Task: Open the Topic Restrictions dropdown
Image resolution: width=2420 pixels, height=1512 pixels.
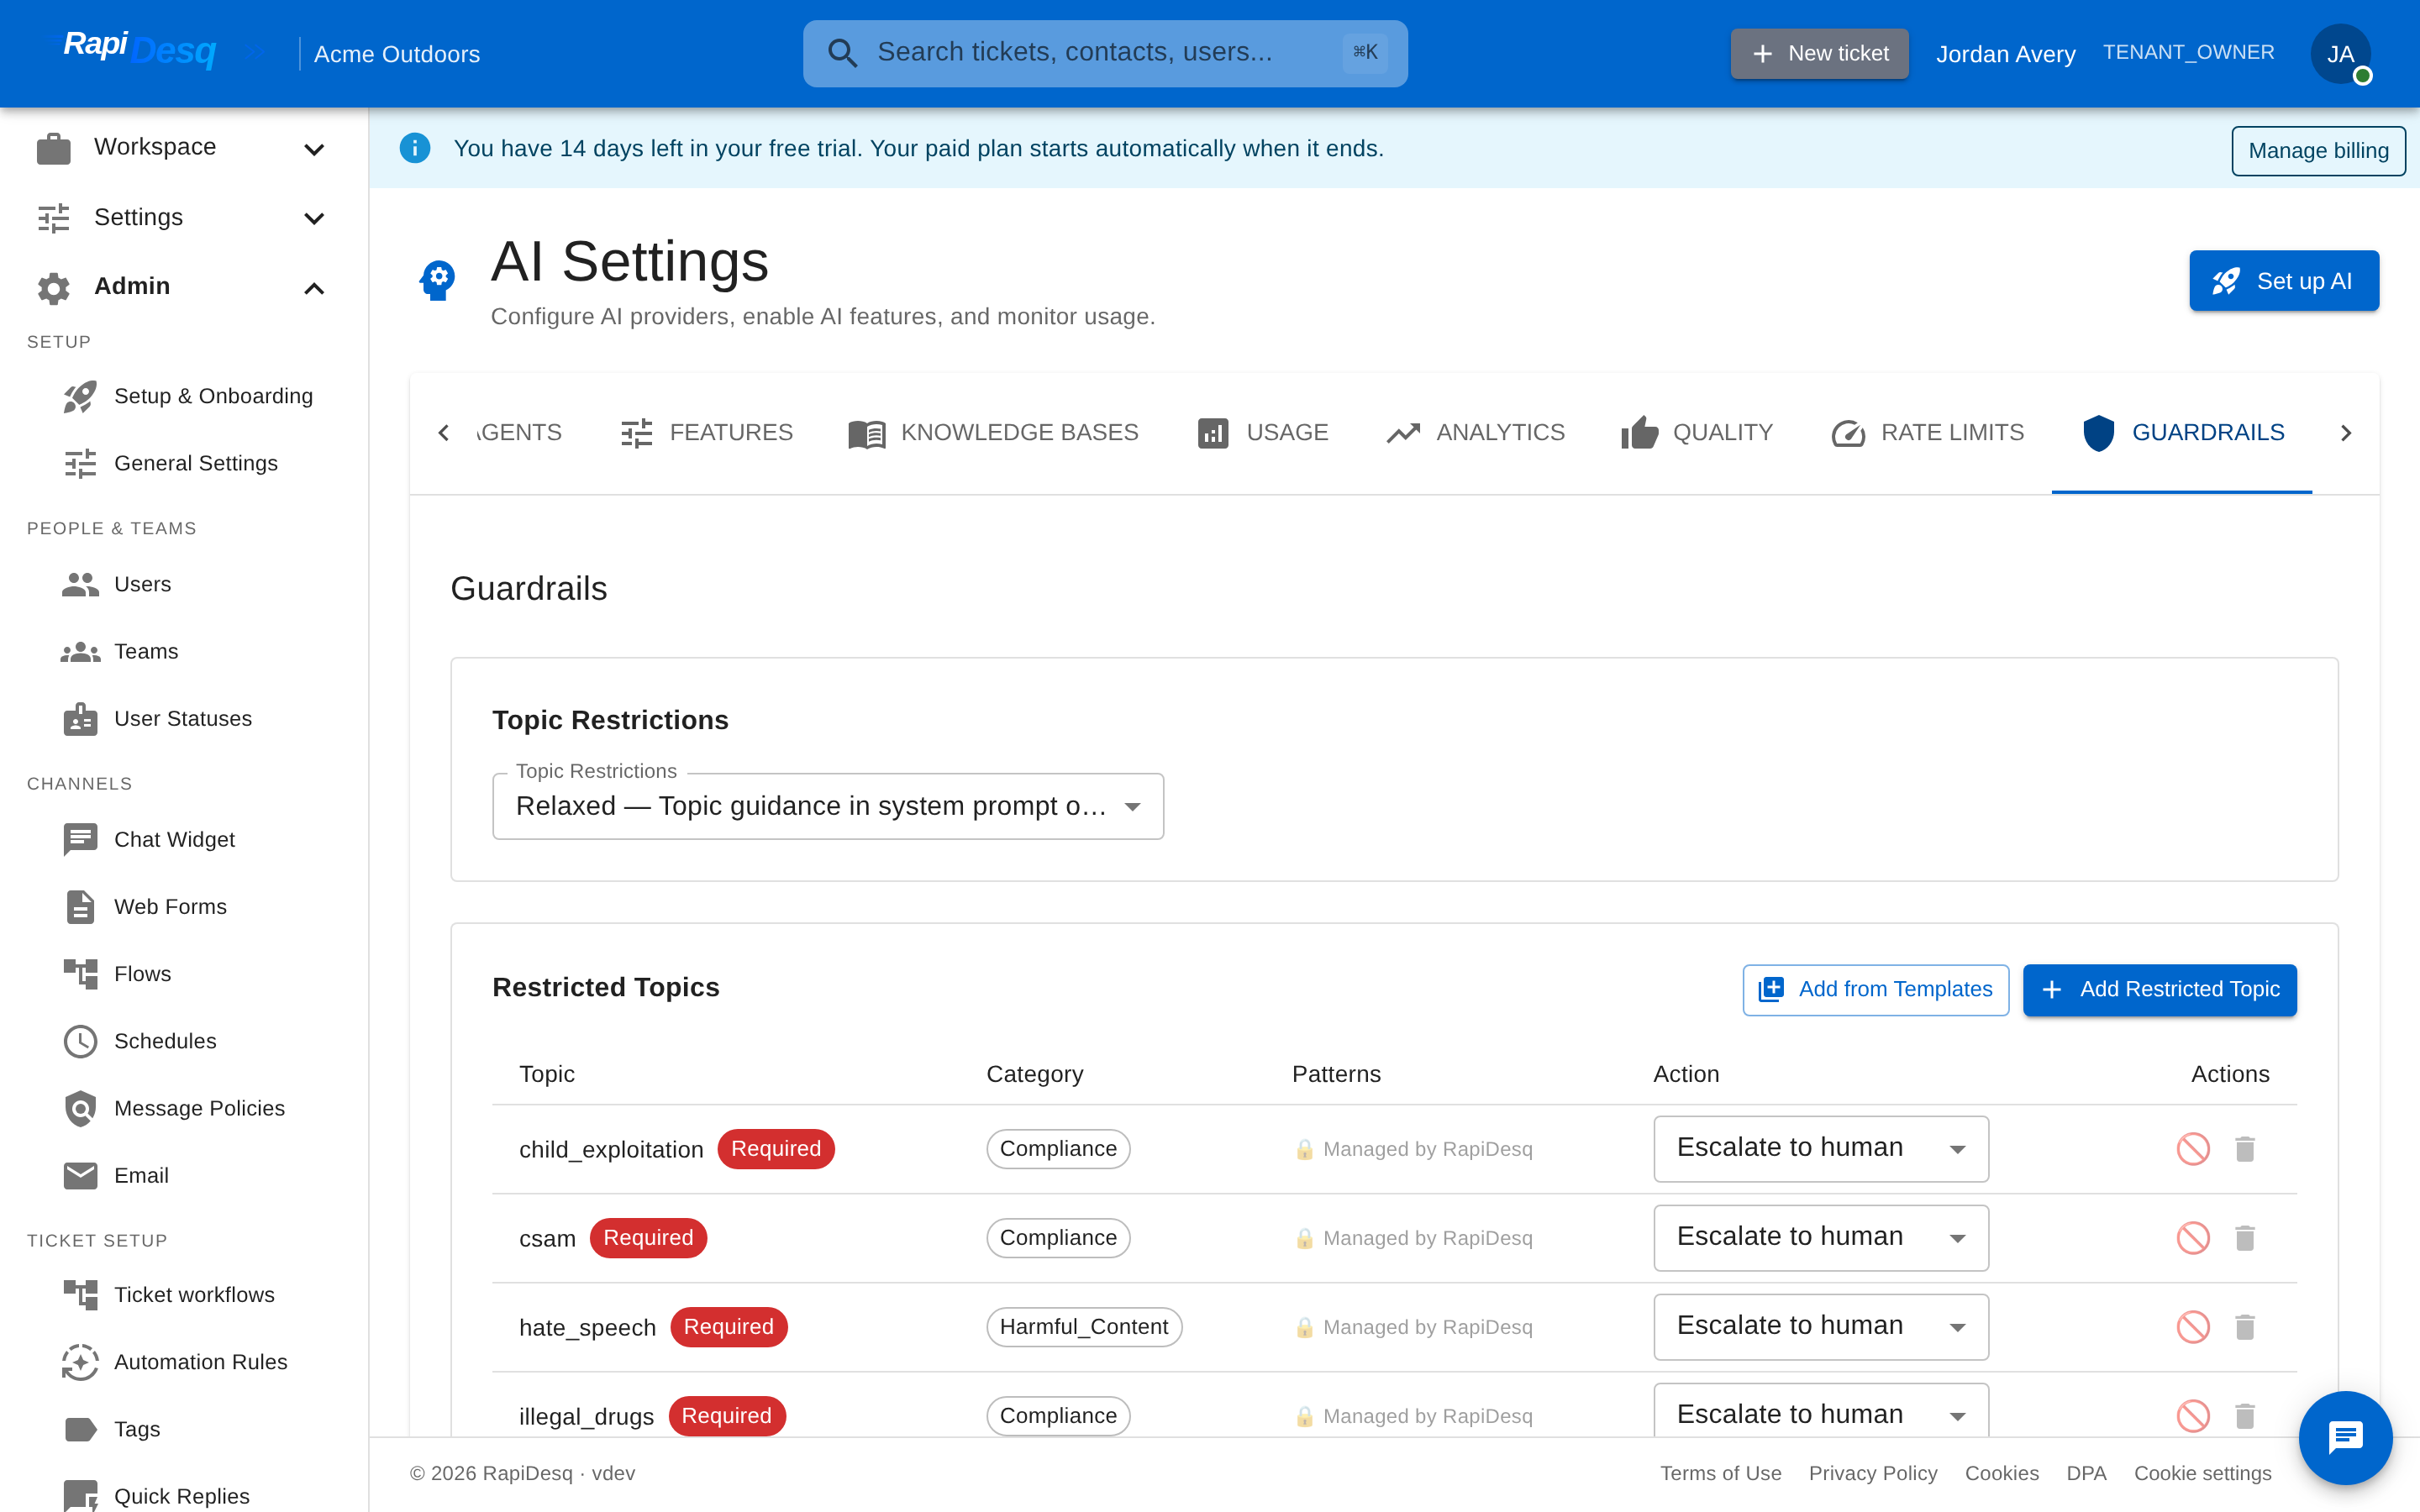Action: pyautogui.click(x=828, y=806)
